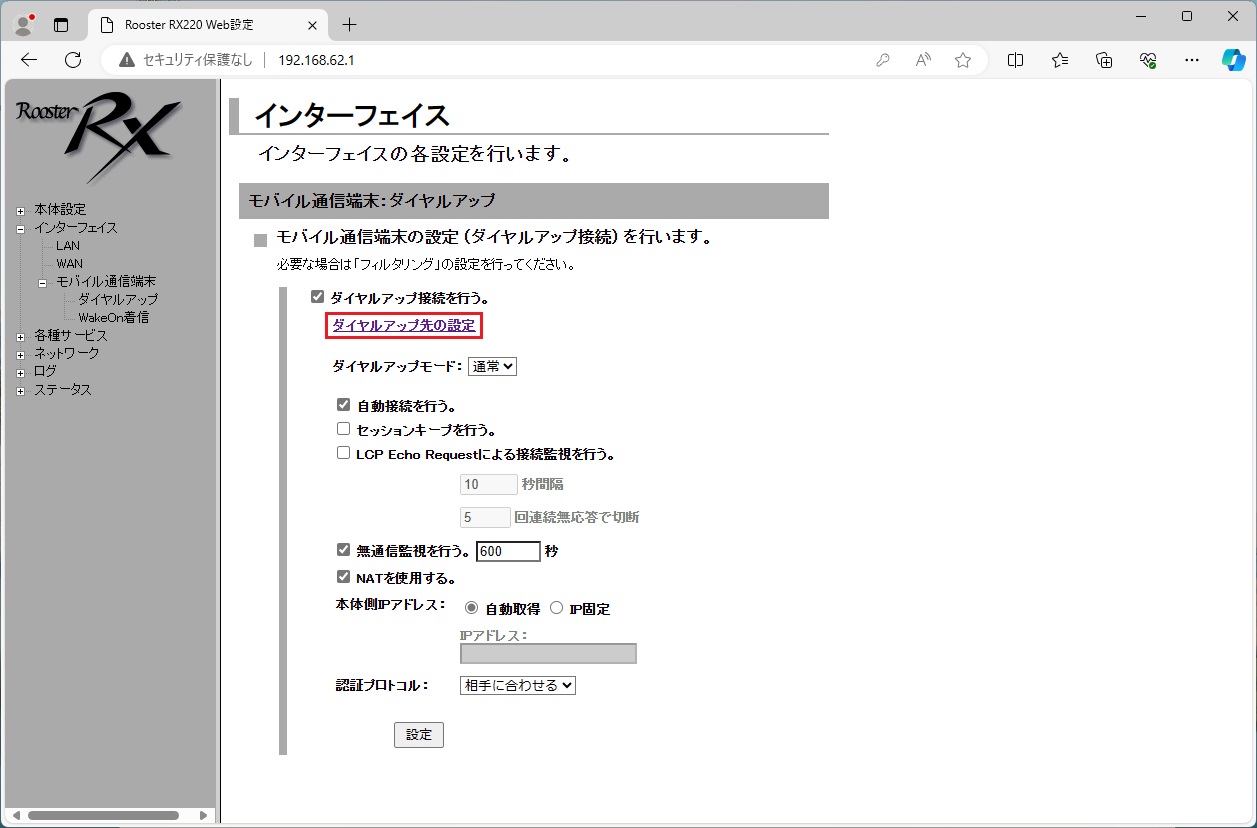Image resolution: width=1257 pixels, height=828 pixels.
Task: Toggle NATを使用する checkbox
Action: point(343,577)
